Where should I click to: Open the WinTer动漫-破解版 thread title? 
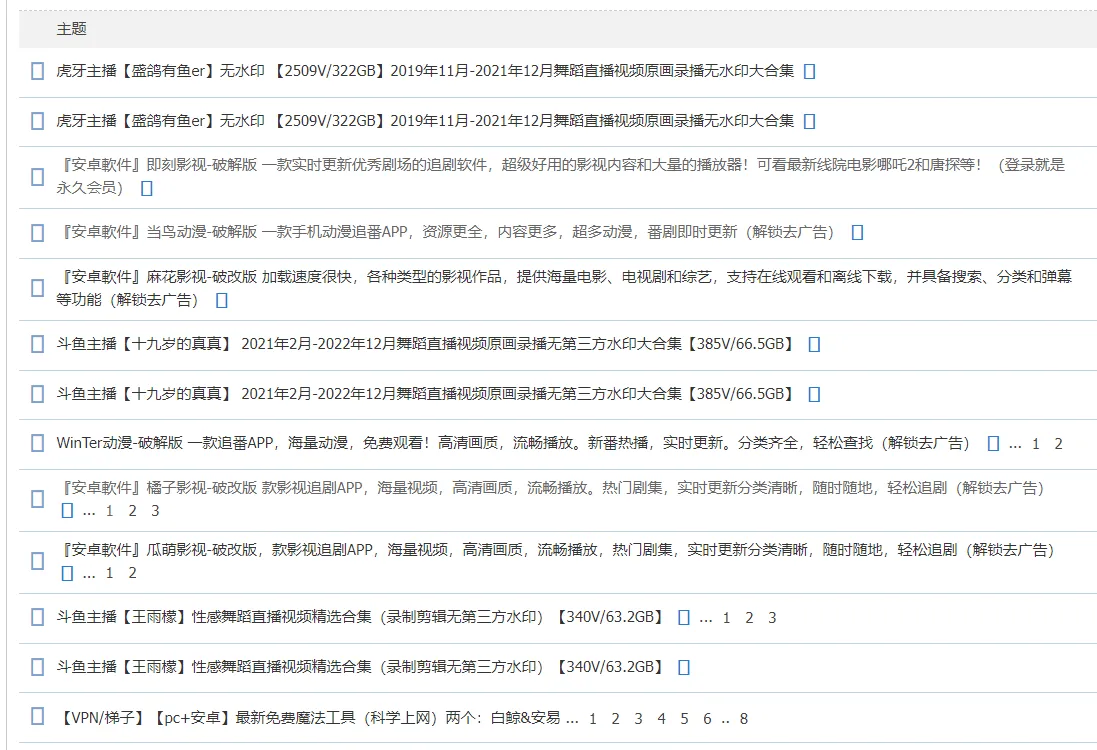pos(513,443)
